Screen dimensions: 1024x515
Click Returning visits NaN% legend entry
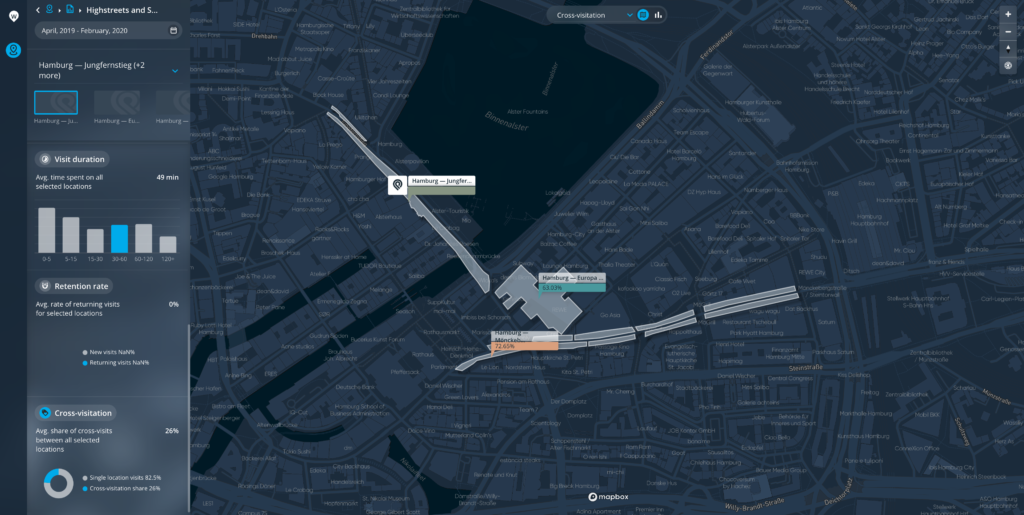point(116,362)
